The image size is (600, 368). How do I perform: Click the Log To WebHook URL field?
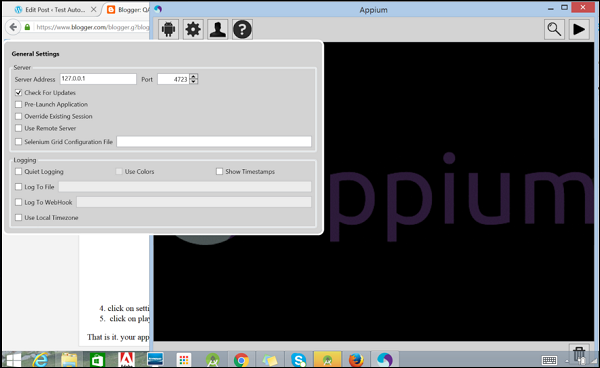coord(194,202)
